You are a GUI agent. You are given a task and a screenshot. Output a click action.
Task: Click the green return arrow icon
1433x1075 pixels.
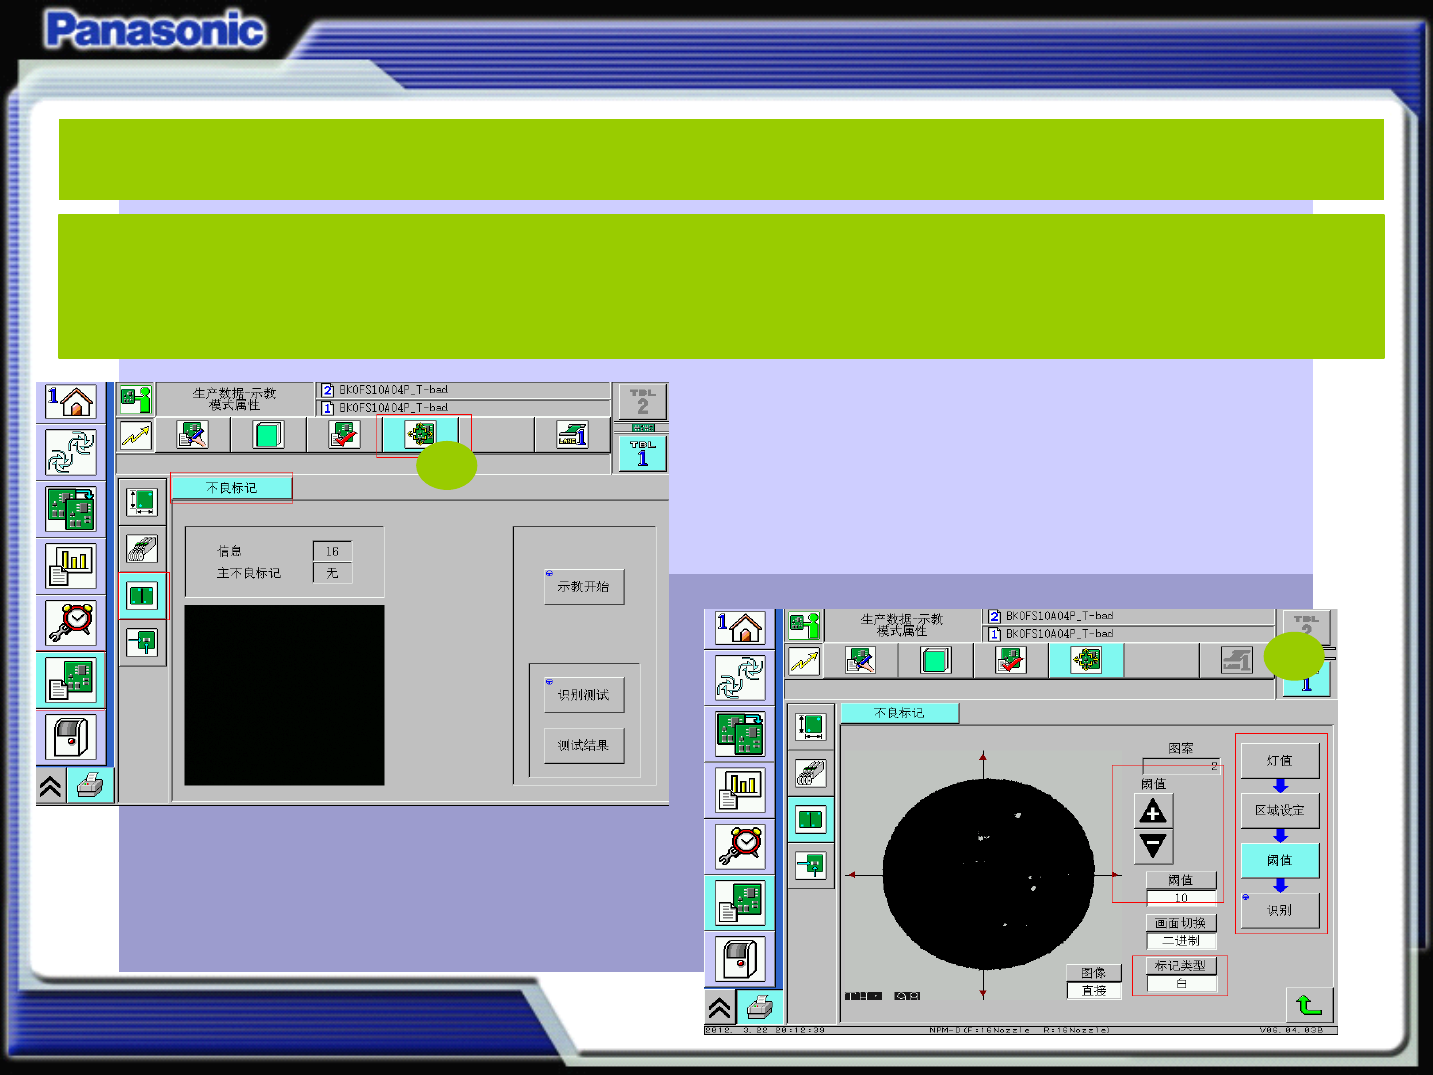(x=1309, y=1004)
